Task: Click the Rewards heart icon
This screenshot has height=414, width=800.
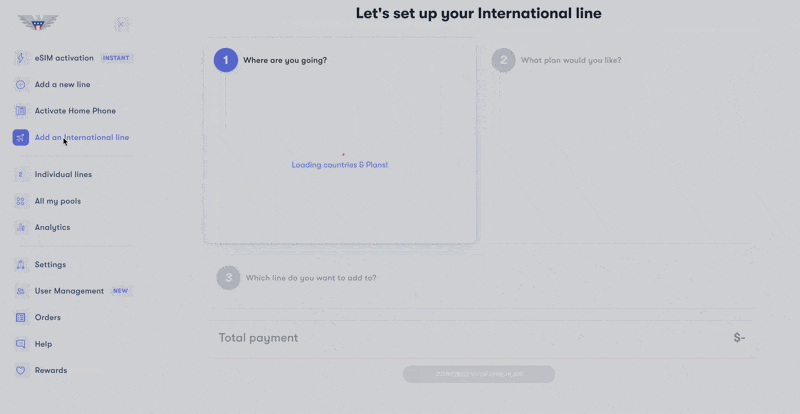Action: click(x=20, y=371)
